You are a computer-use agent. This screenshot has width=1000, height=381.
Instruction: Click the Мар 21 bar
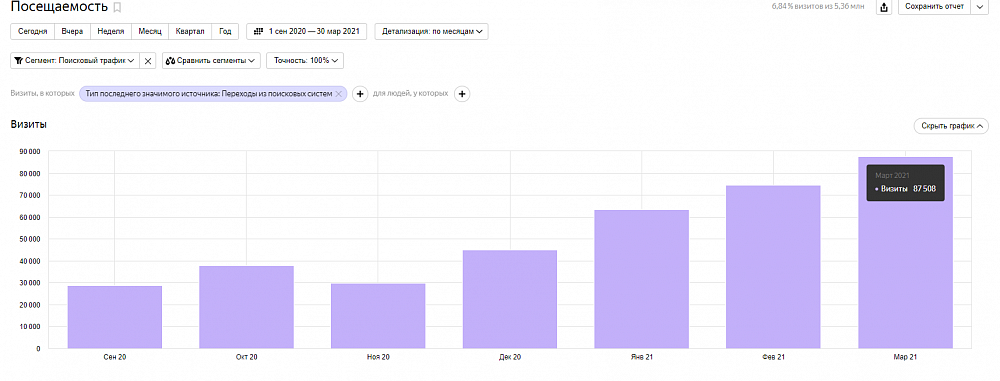[x=905, y=253]
